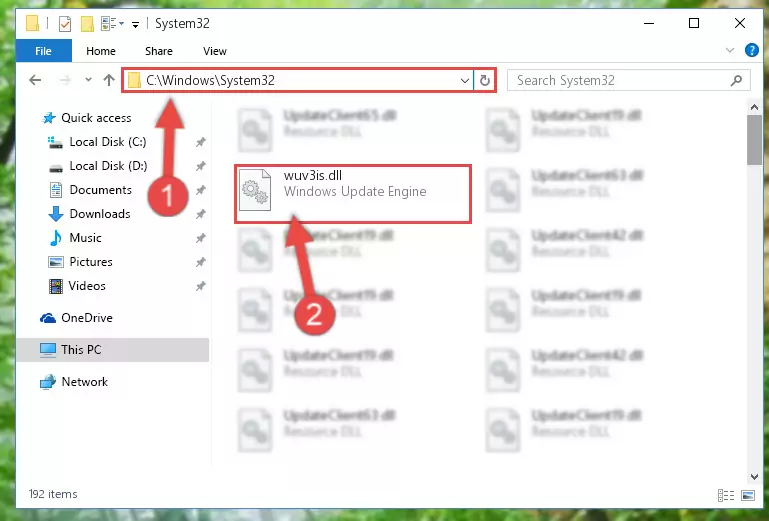Switch to the View ribbon tab

(215, 51)
